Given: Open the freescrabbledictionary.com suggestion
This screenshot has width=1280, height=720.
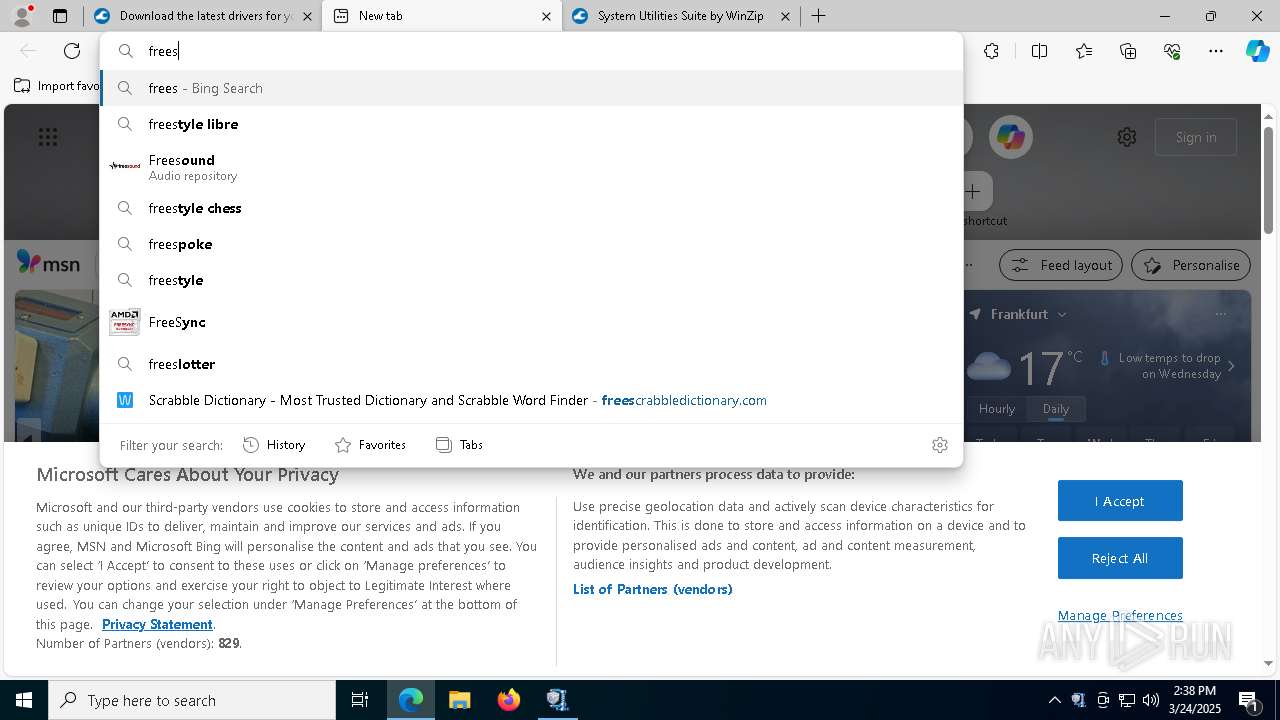Looking at the screenshot, I should tap(531, 400).
